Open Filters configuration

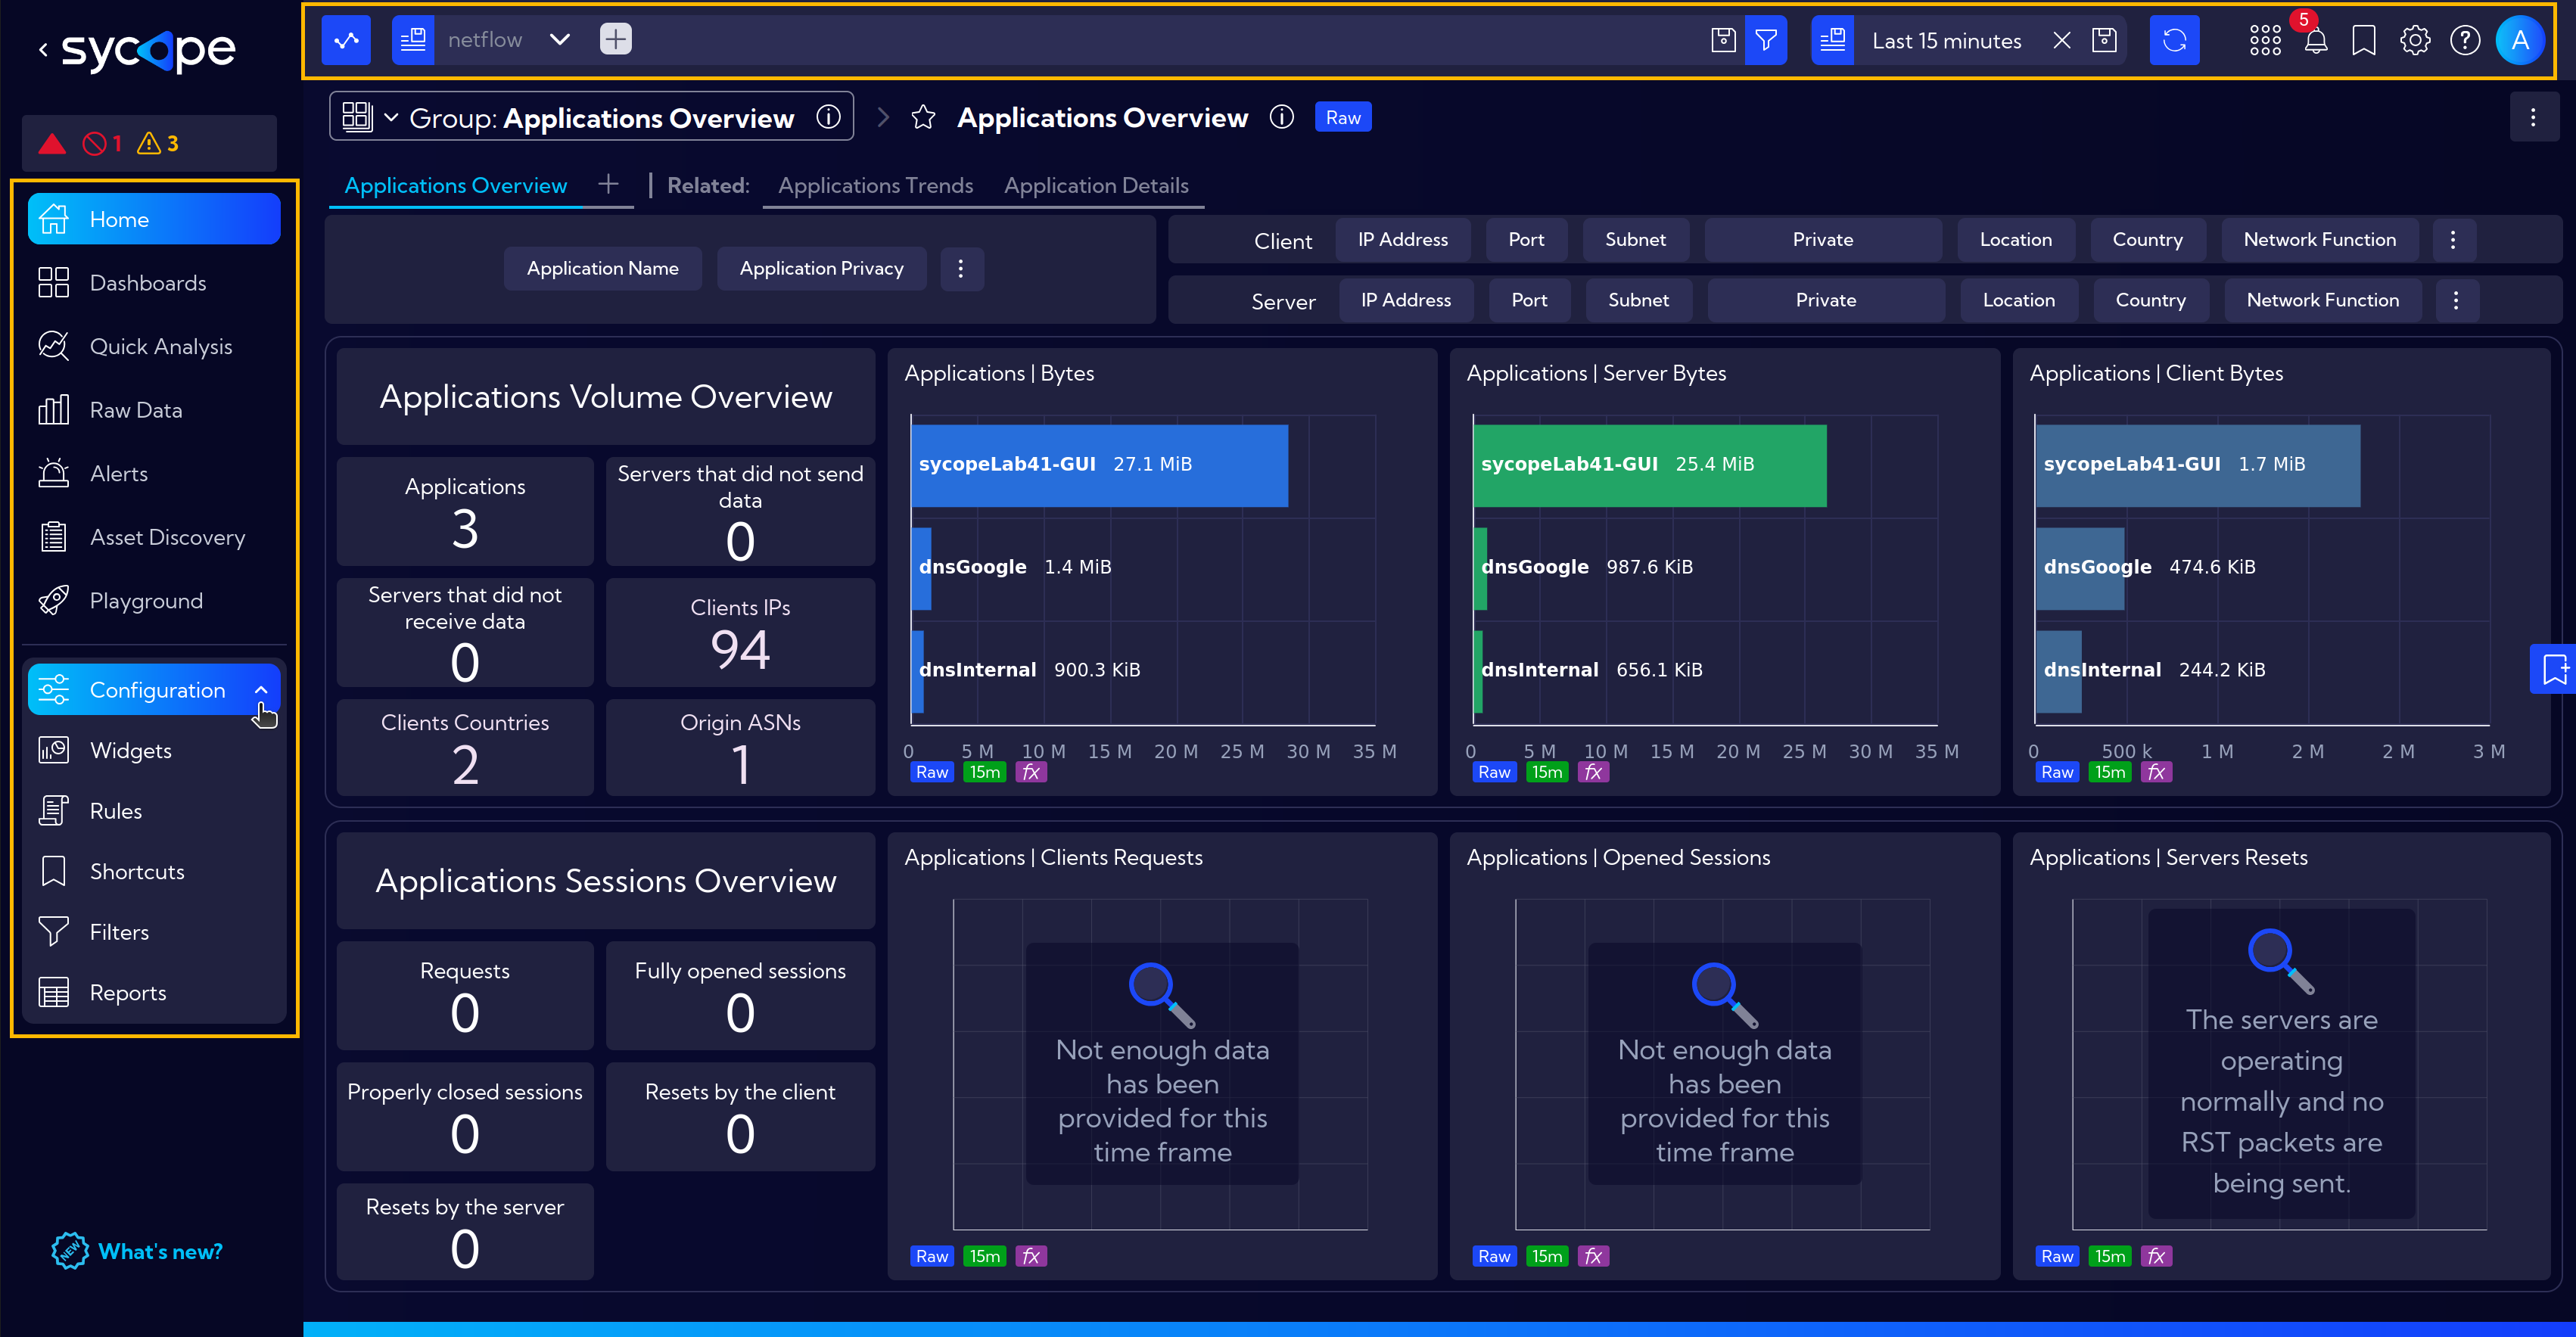tap(154, 932)
